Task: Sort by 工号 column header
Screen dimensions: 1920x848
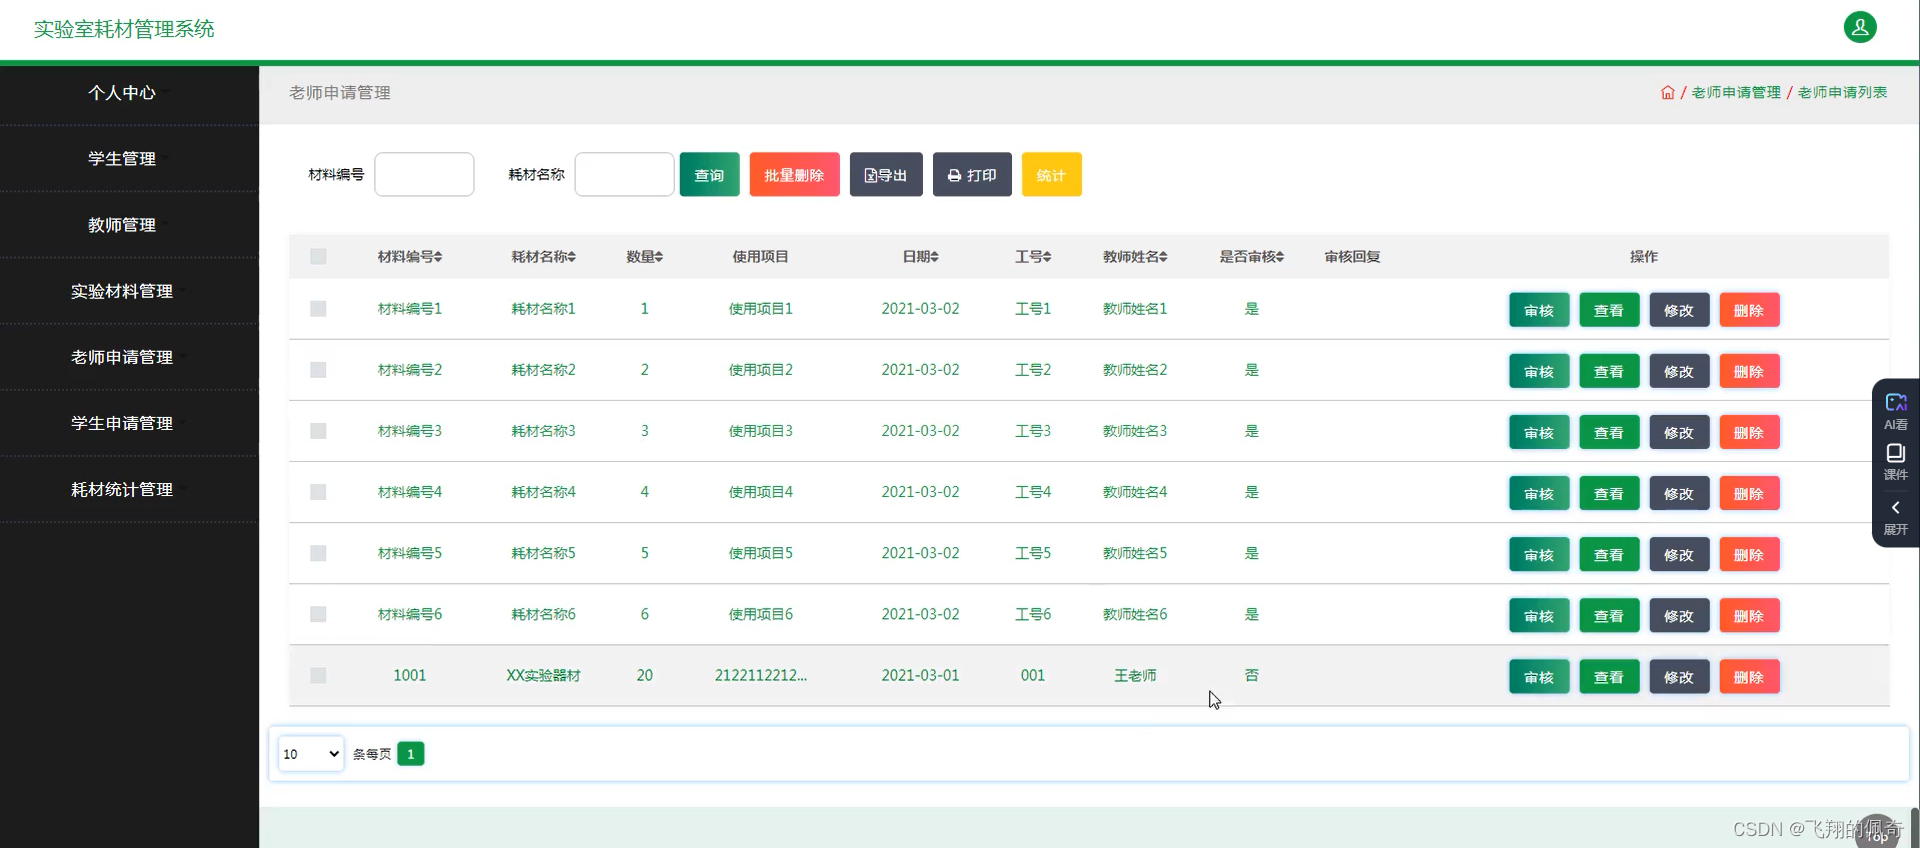Action: [x=1033, y=257]
